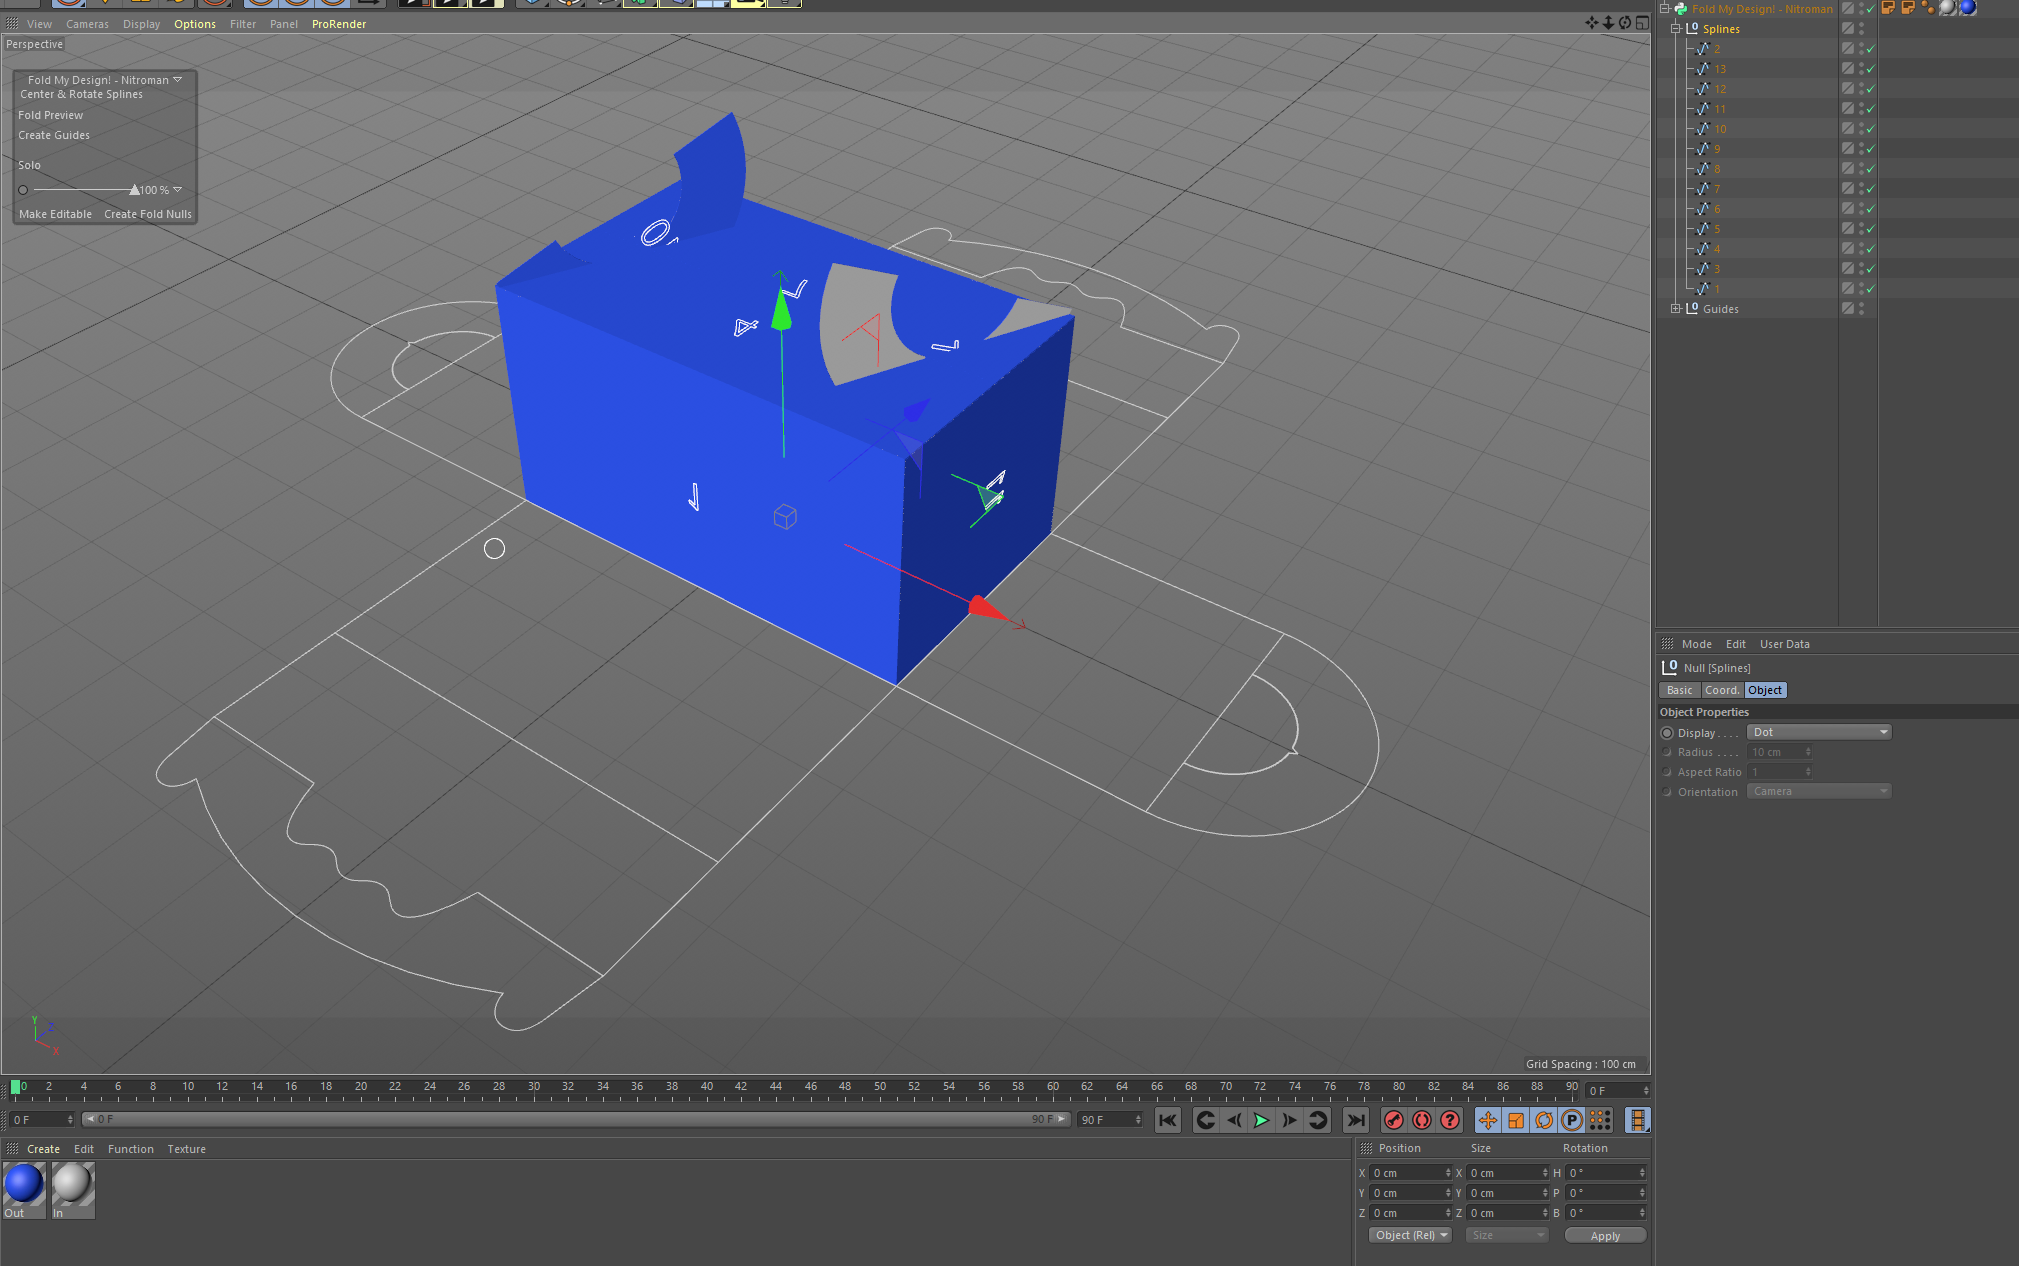Click the Position X stepper arrows
Image resolution: width=2019 pixels, height=1266 pixels.
point(1447,1173)
